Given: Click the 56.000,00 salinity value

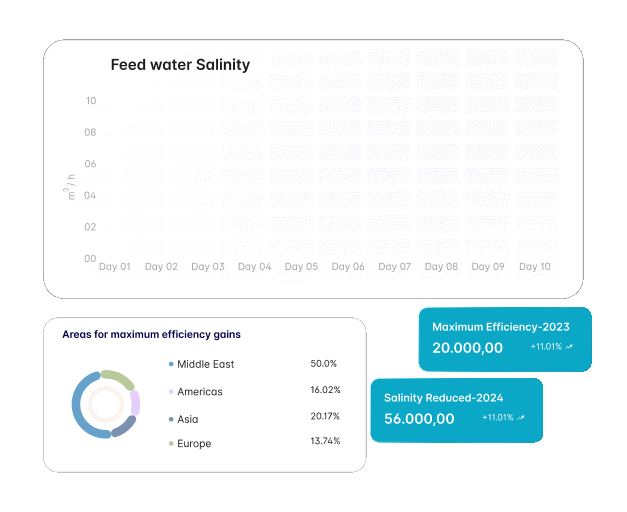Looking at the screenshot, I should click(x=419, y=418).
